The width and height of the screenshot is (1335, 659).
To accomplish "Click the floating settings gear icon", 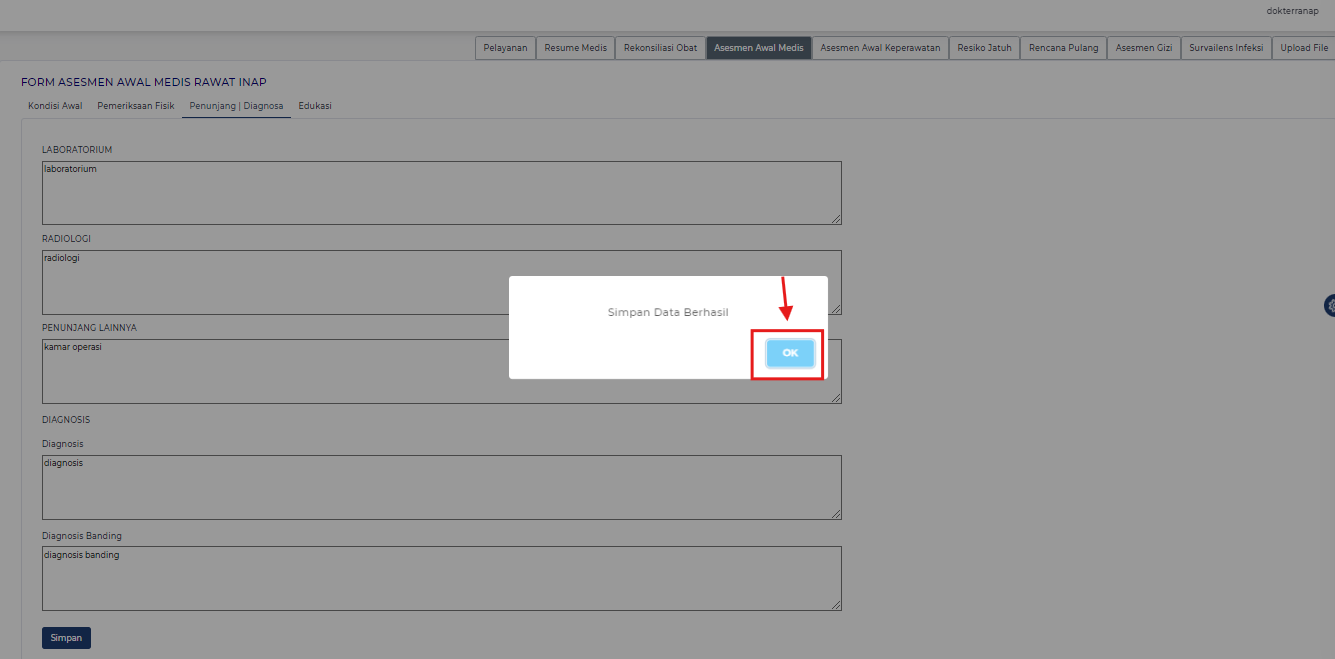I will click(x=1328, y=306).
